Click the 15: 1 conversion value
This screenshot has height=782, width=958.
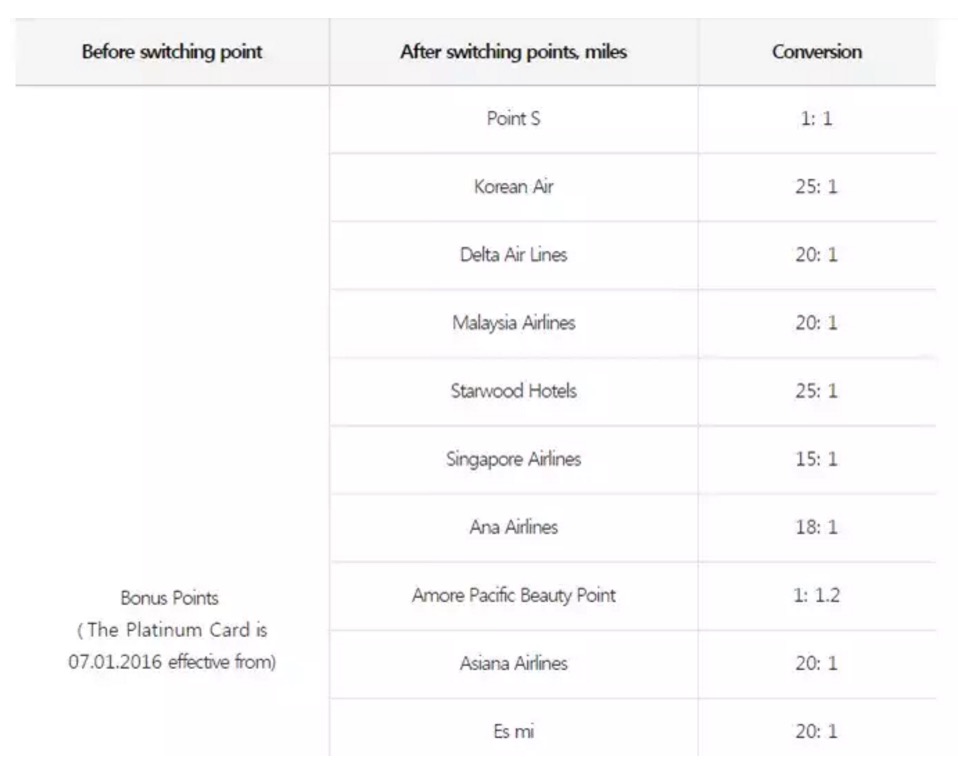click(816, 459)
